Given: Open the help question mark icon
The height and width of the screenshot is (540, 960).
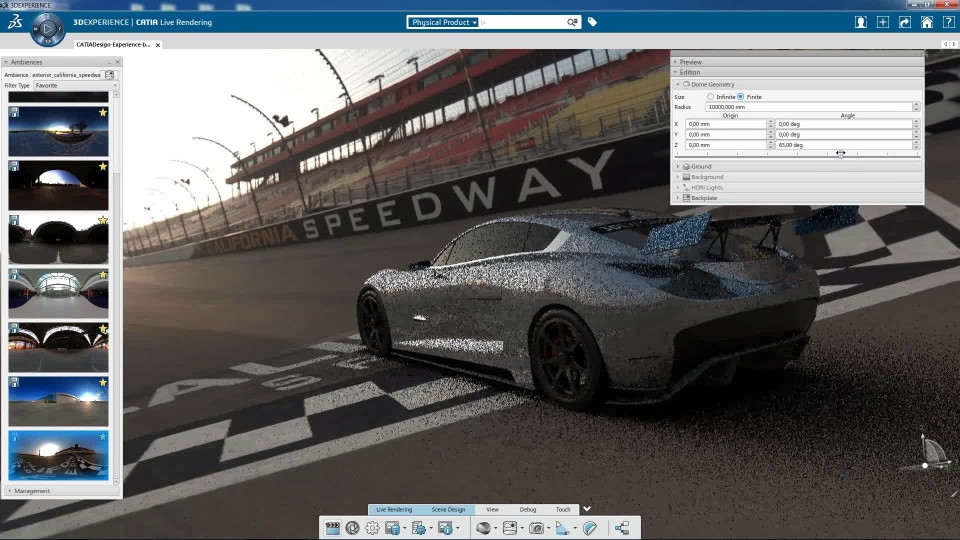Looking at the screenshot, I should (x=948, y=23).
